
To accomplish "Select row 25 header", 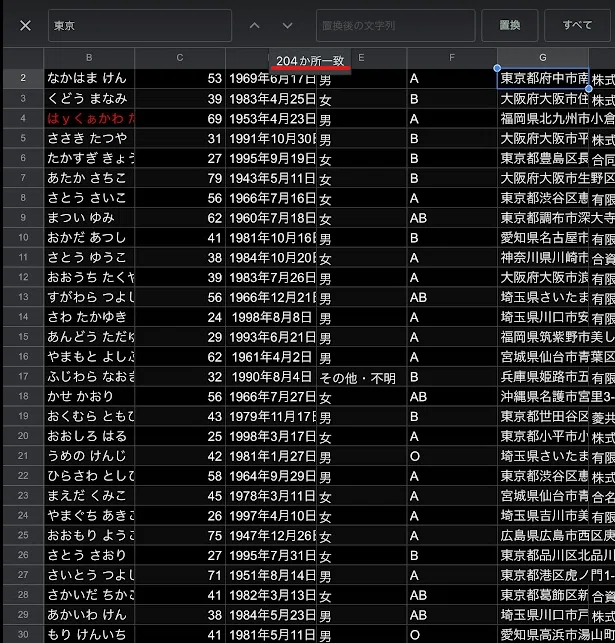I will coord(23,535).
